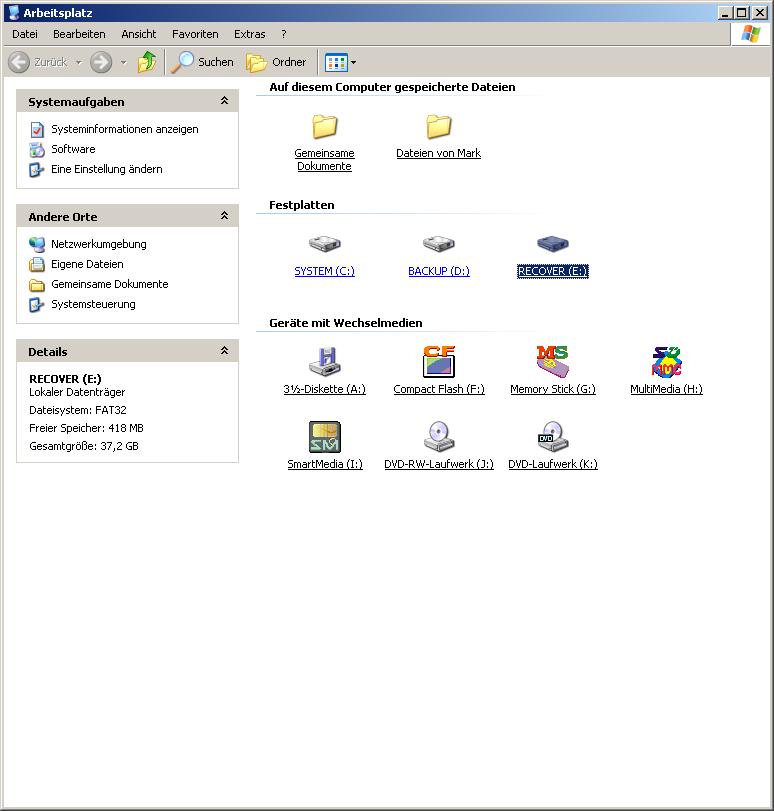Screen dimensions: 774x811
Task: Select the BACKUP (D:) hard drive icon
Action: click(438, 243)
